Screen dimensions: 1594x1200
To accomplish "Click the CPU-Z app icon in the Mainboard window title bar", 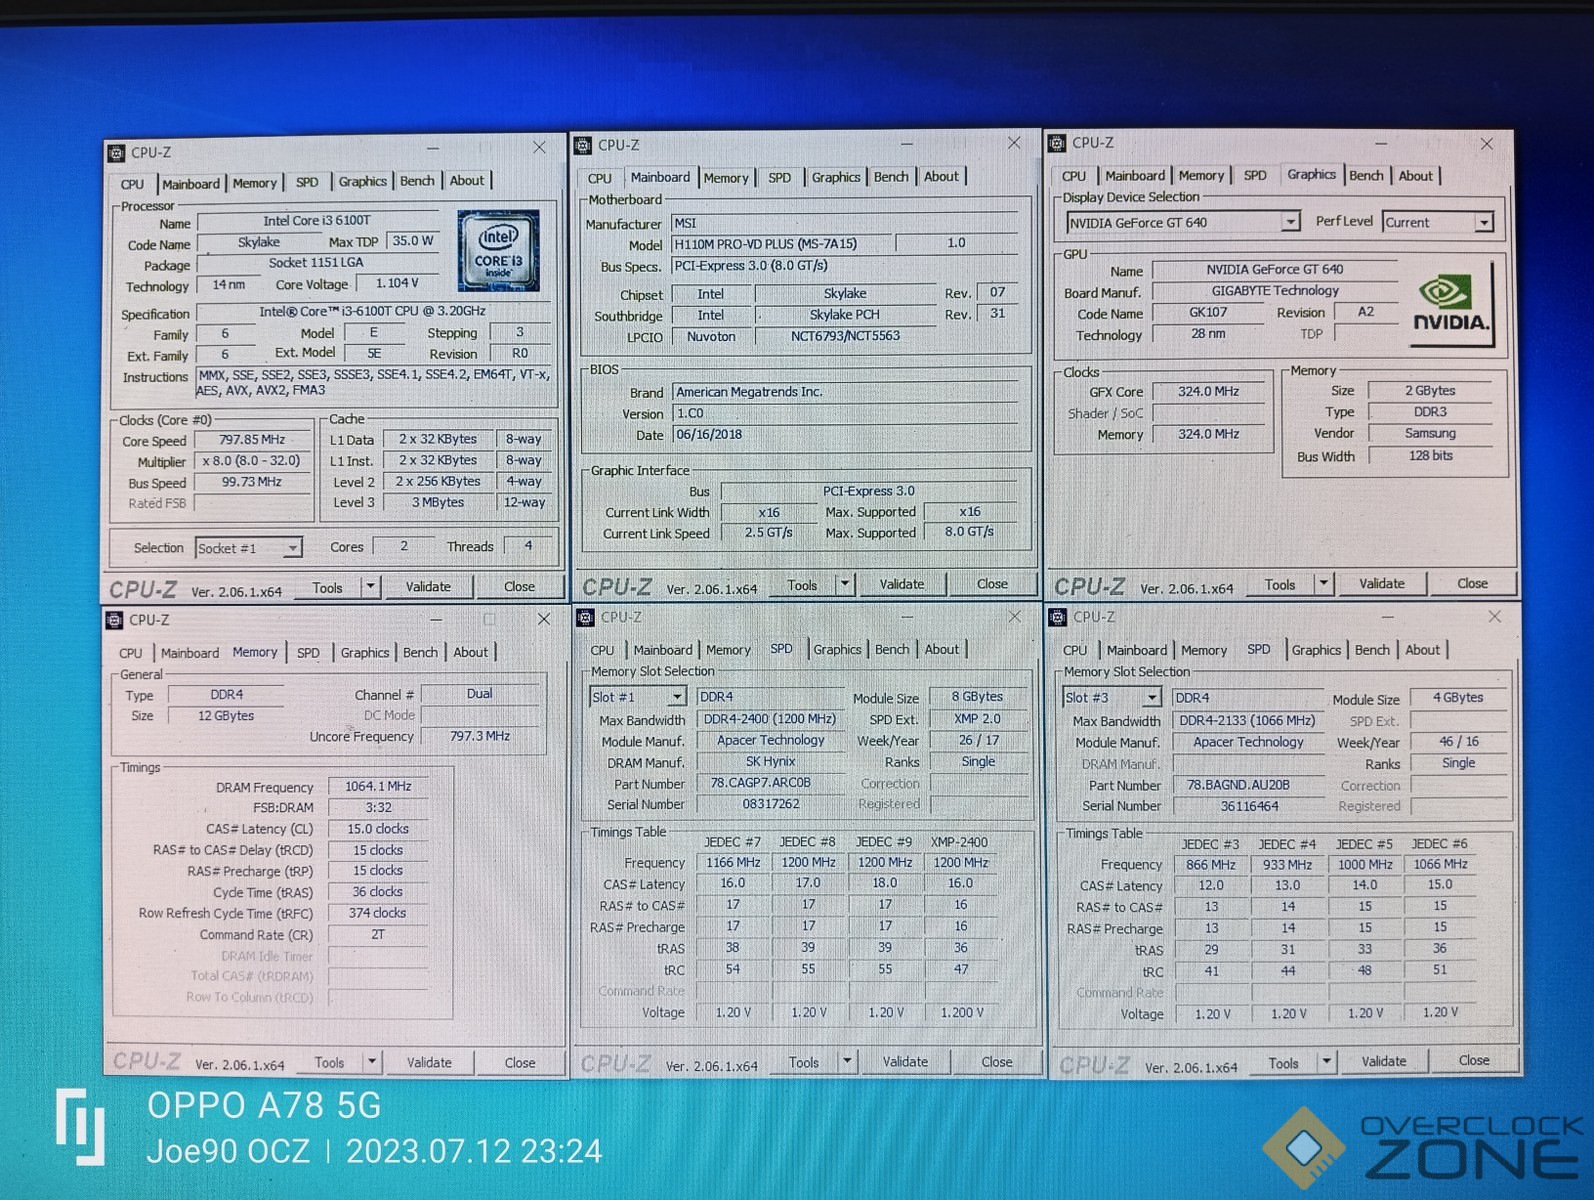I will 583,145.
